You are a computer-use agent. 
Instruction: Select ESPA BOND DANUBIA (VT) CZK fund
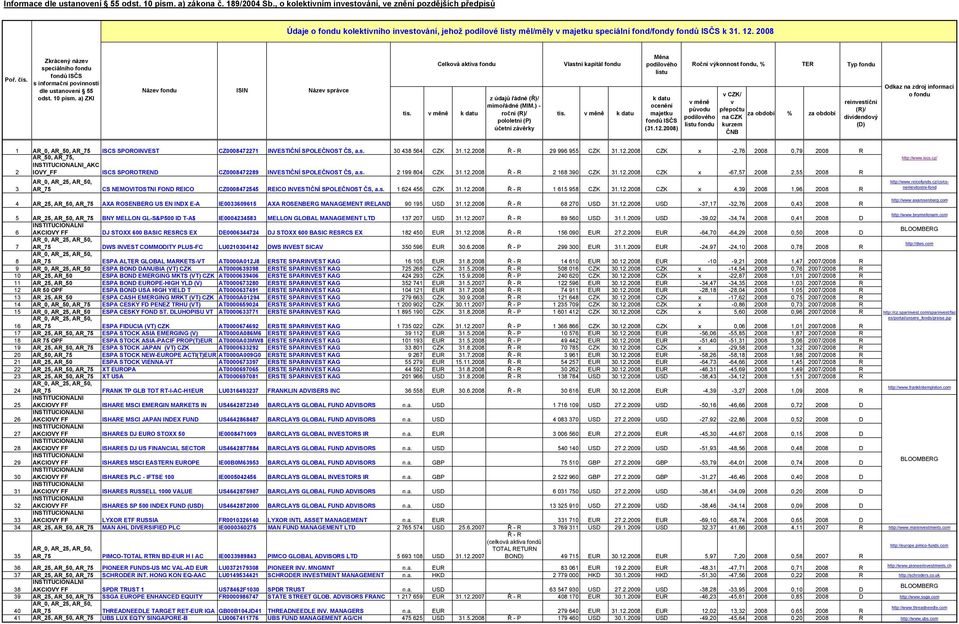tap(146, 269)
